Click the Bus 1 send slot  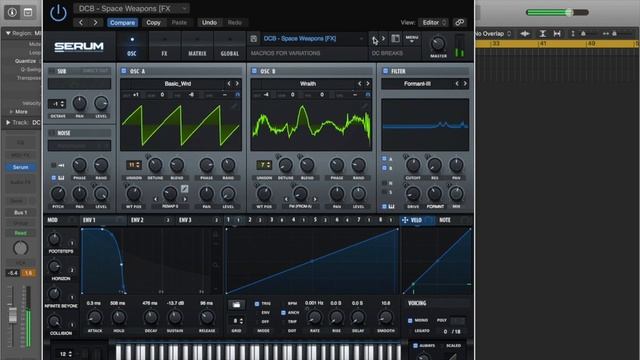coord(20,213)
